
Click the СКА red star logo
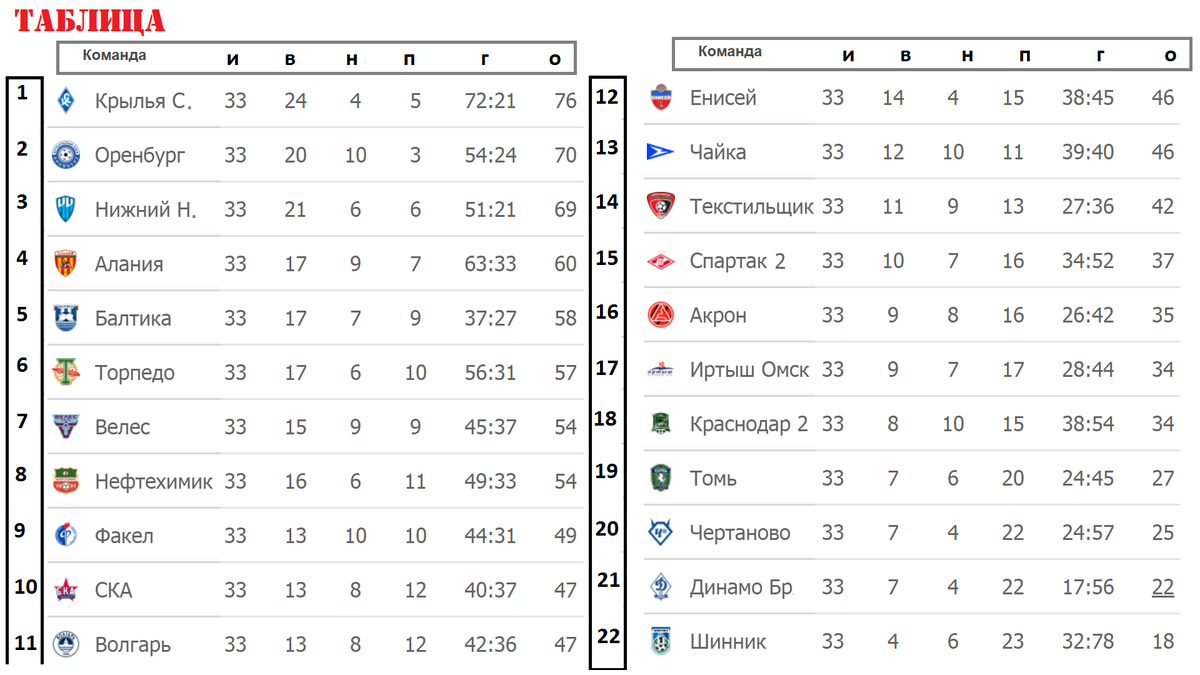65,590
